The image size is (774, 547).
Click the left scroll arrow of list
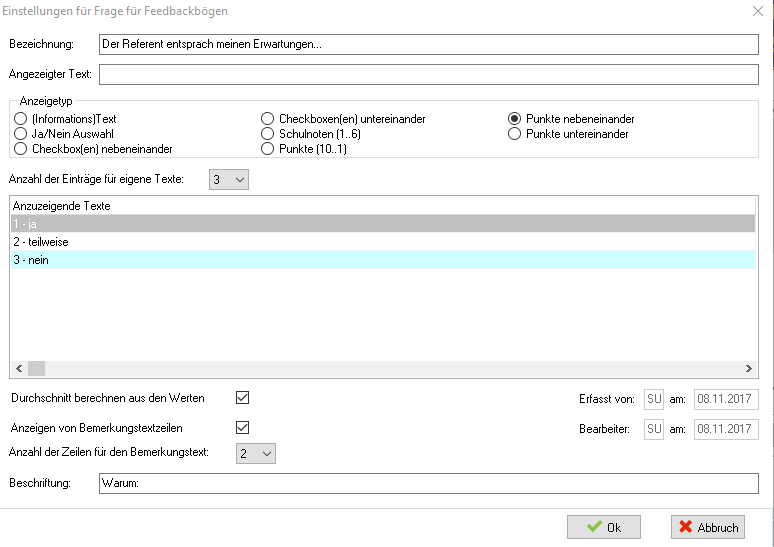19,368
